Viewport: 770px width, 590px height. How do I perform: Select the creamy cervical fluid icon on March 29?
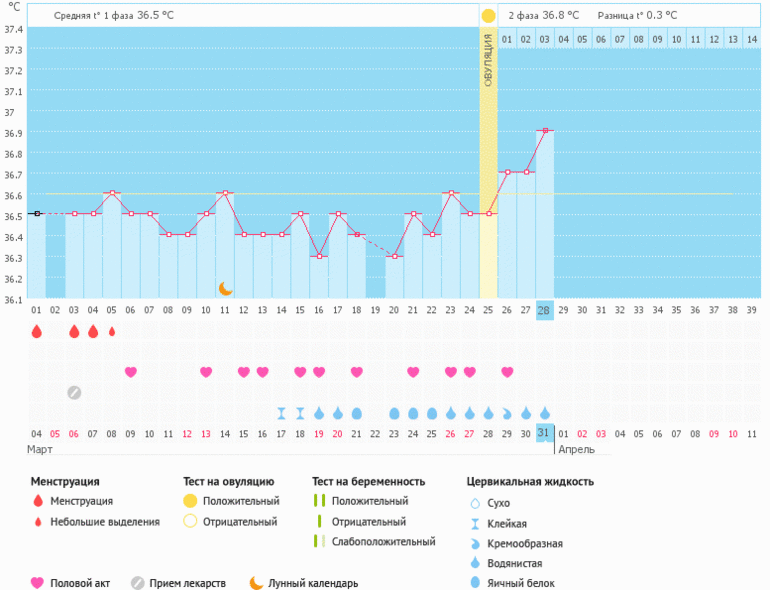(507, 413)
